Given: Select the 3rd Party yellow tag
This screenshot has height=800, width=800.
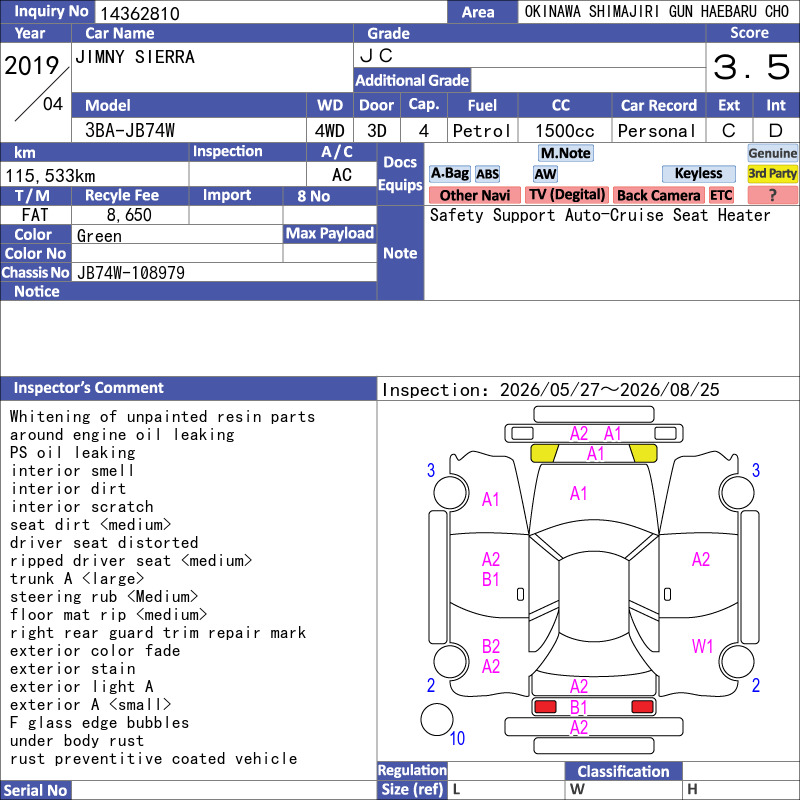Looking at the screenshot, I should 772,174.
